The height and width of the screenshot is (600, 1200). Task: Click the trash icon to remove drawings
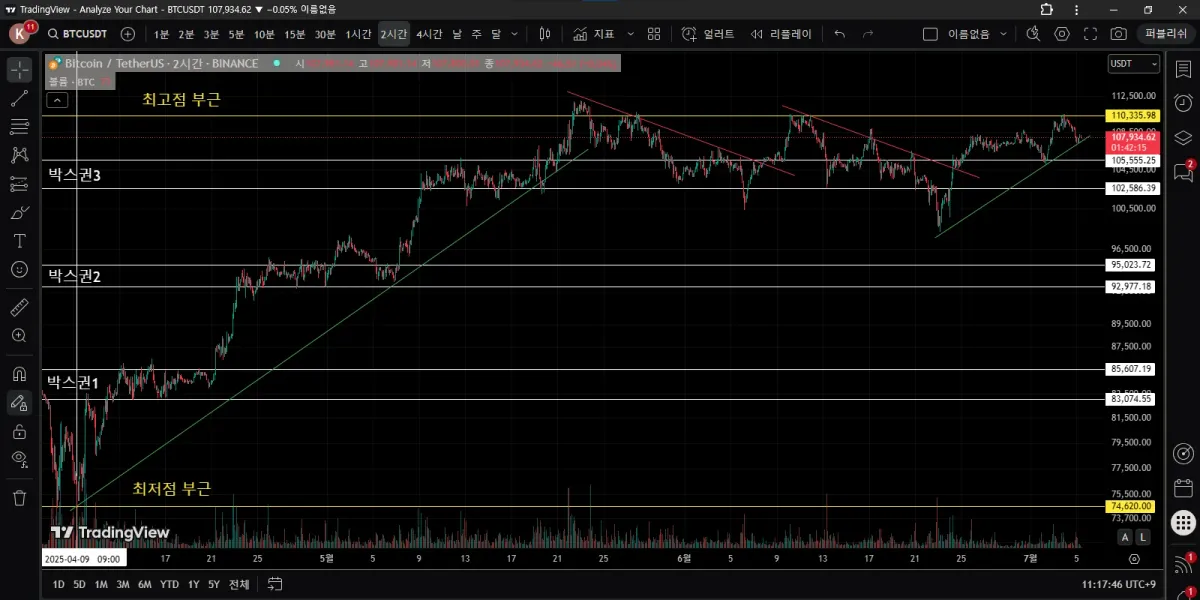pyautogui.click(x=19, y=497)
